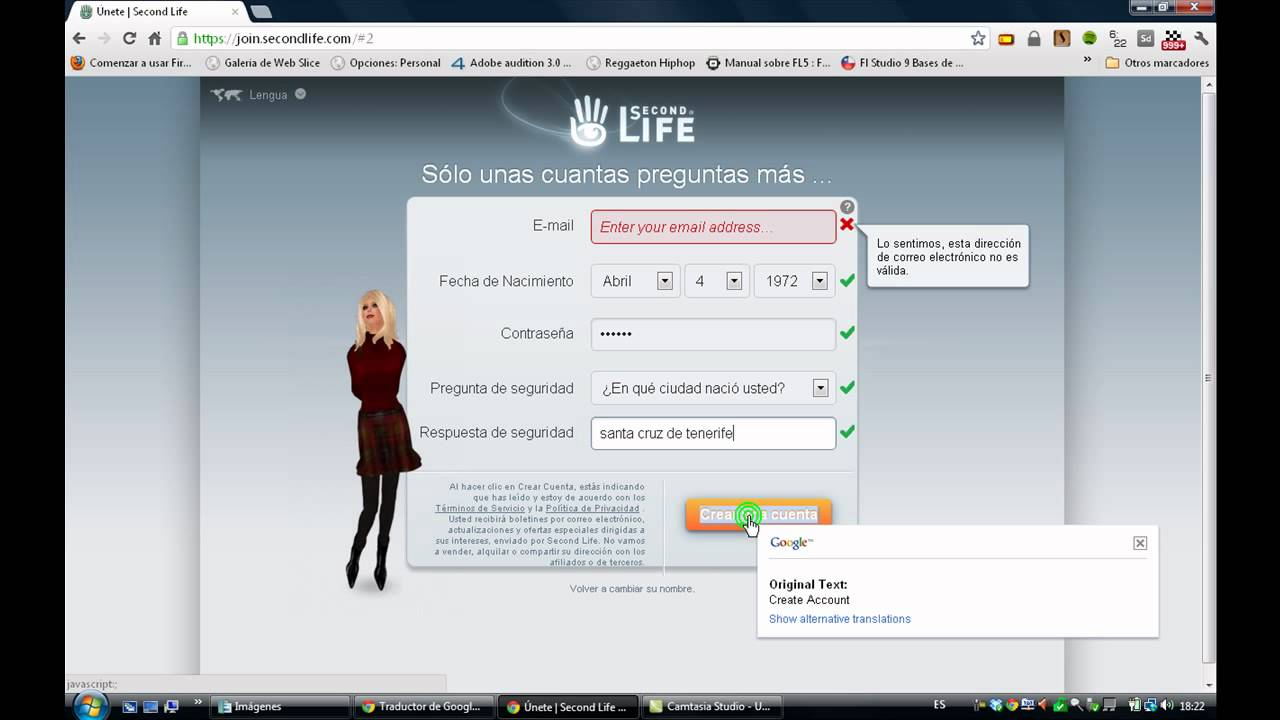
Task: Open the Términos de Servicio link
Action: pos(480,509)
